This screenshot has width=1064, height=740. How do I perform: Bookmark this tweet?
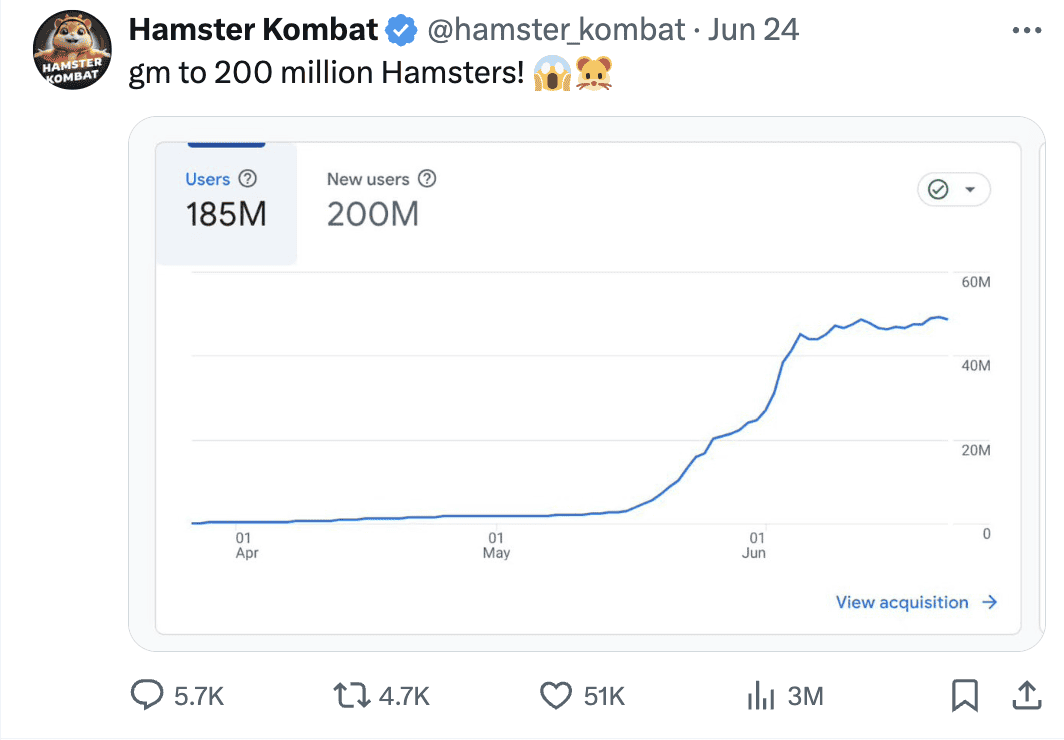click(x=964, y=695)
